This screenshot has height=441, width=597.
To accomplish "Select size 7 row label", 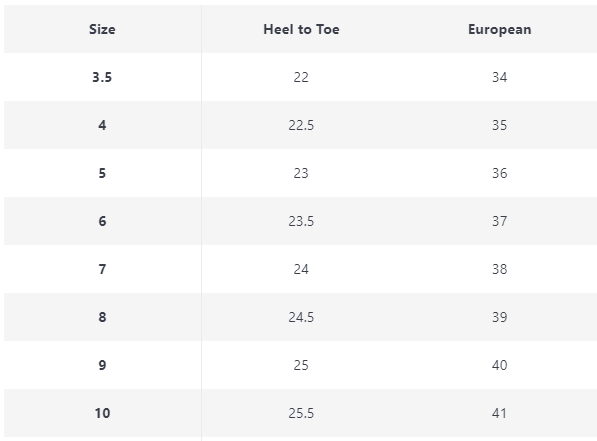I will (102, 269).
